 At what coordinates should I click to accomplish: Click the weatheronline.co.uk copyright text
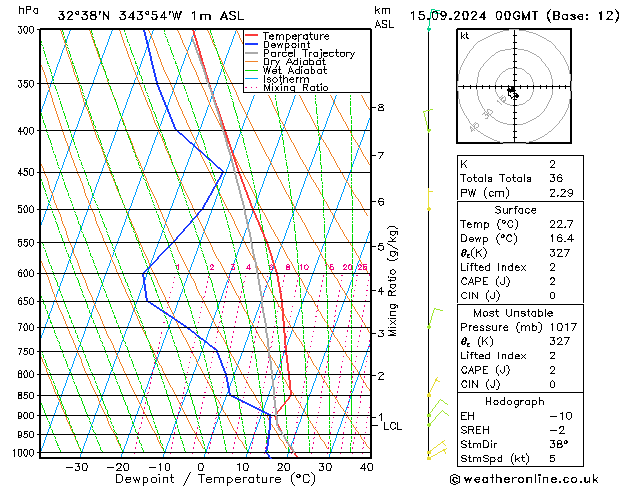point(524,479)
